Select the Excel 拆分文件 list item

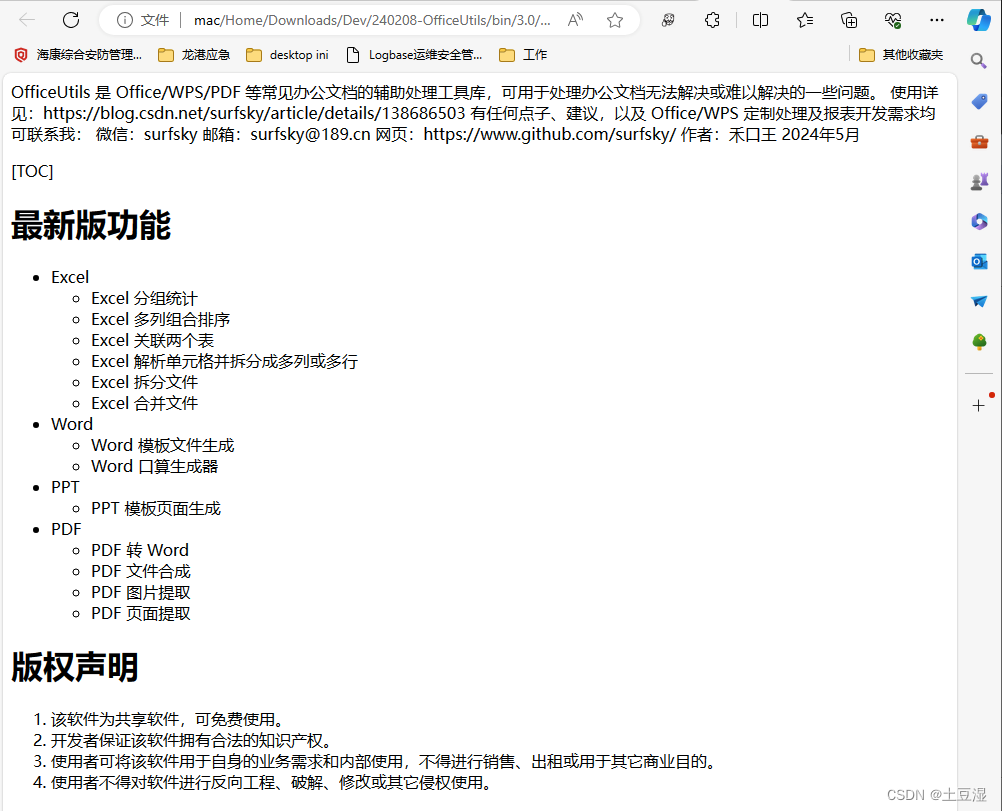point(144,382)
